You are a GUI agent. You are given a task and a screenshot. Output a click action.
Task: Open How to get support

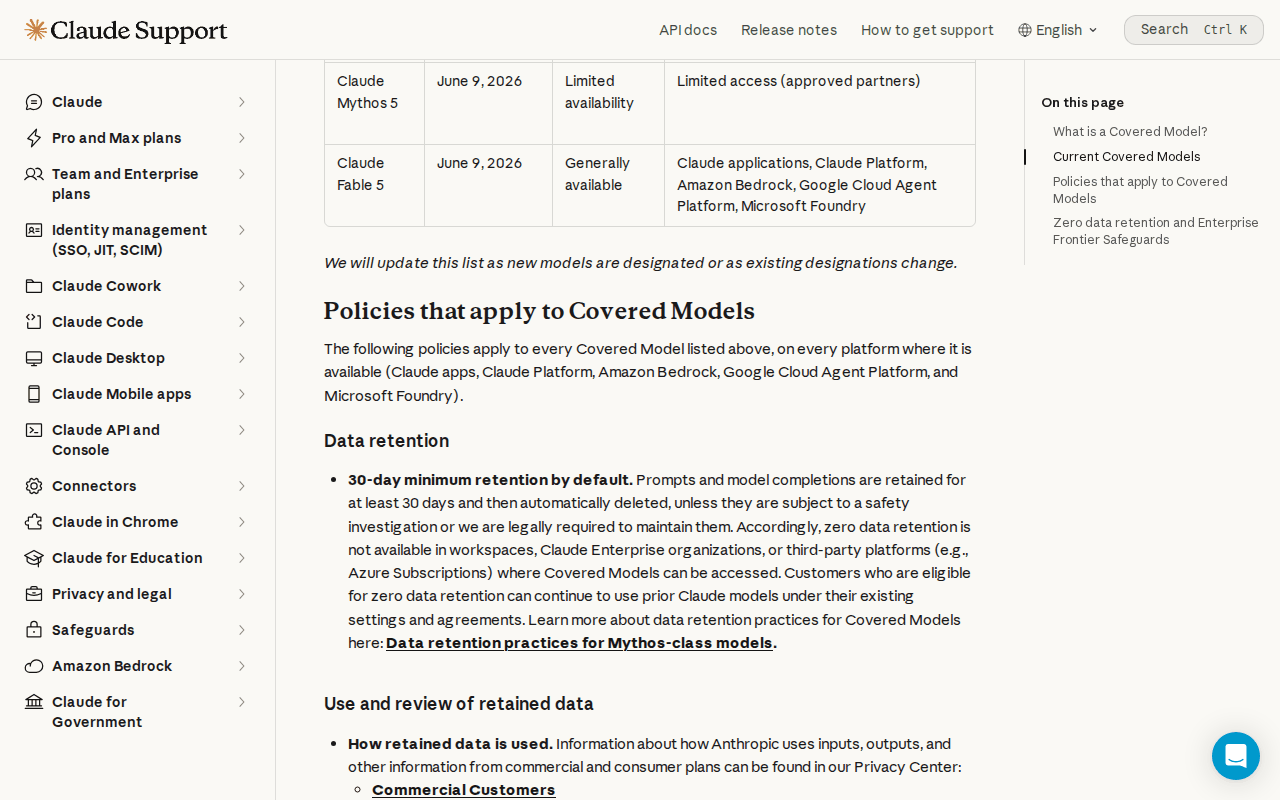coord(927,30)
